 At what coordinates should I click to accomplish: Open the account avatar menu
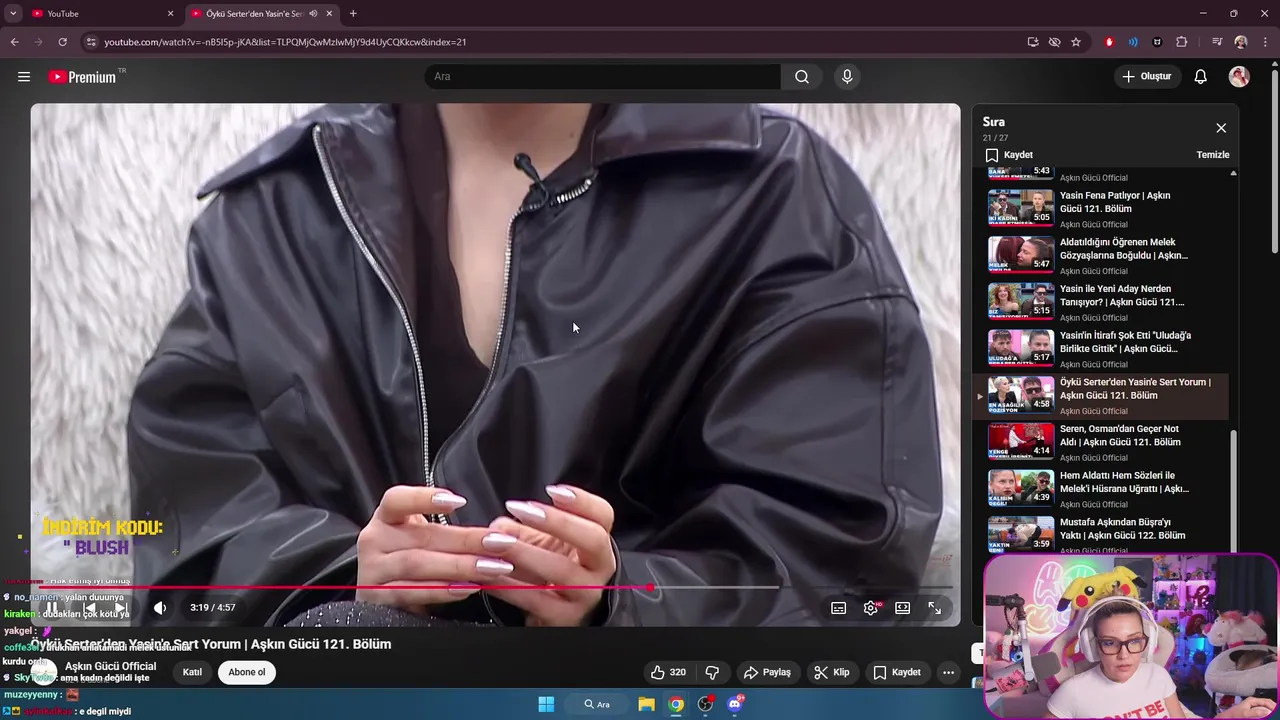1239,77
